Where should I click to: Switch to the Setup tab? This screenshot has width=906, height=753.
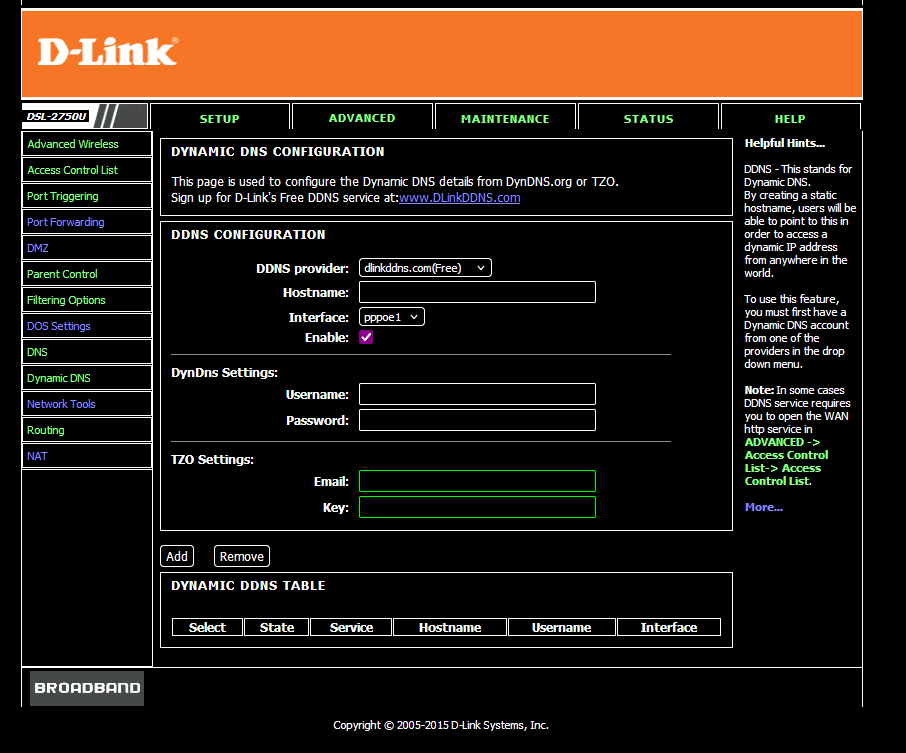pos(220,119)
